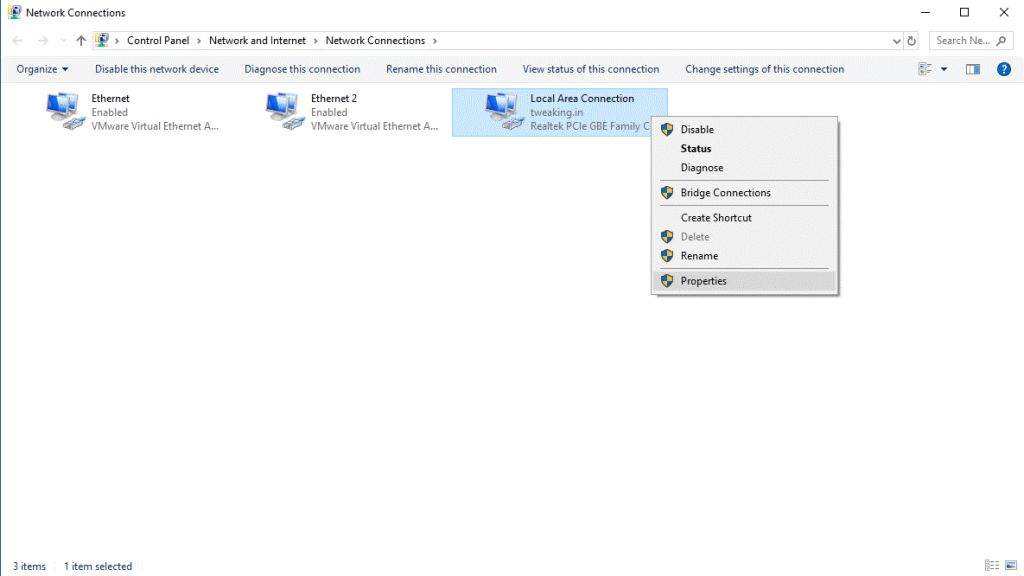Click the search magnifier icon
The width and height of the screenshot is (1024, 576).
pos(1001,40)
